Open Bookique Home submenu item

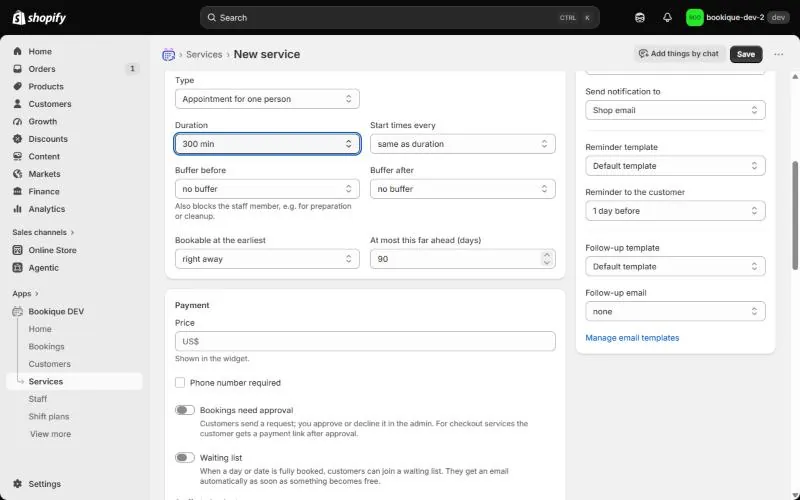pyautogui.click(x=40, y=329)
